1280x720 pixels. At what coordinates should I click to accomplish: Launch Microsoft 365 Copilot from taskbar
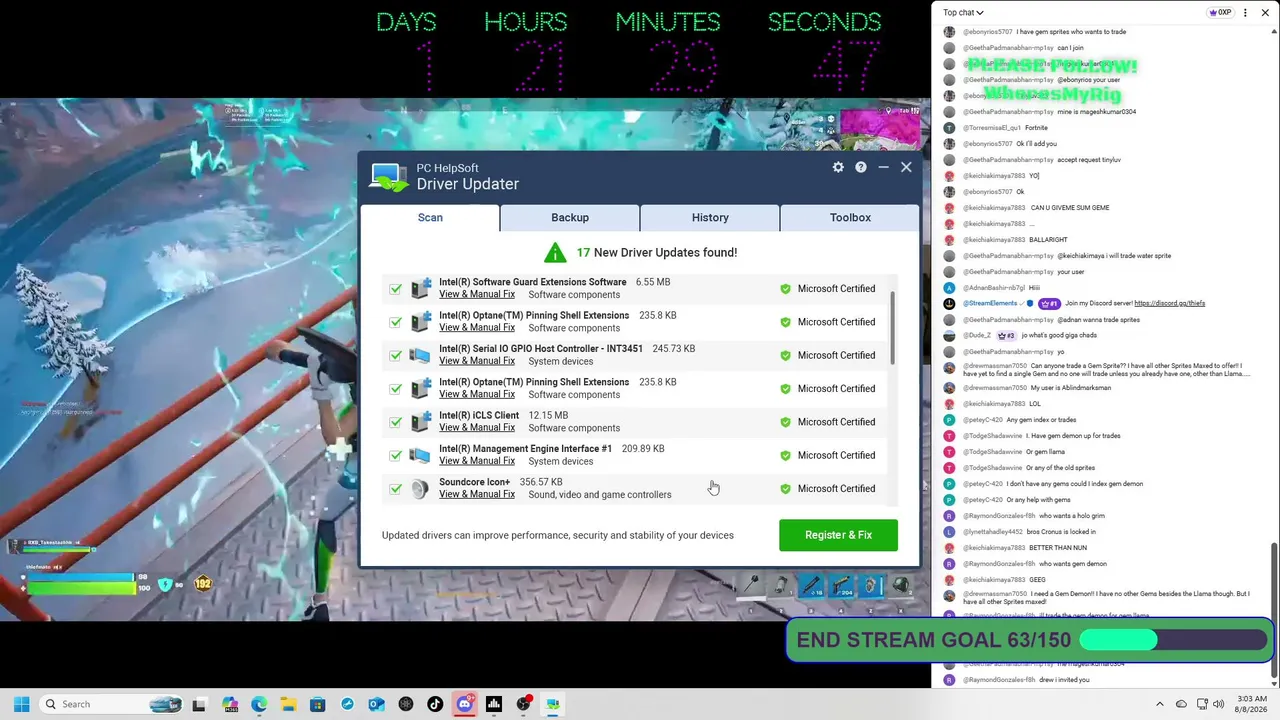(230, 704)
